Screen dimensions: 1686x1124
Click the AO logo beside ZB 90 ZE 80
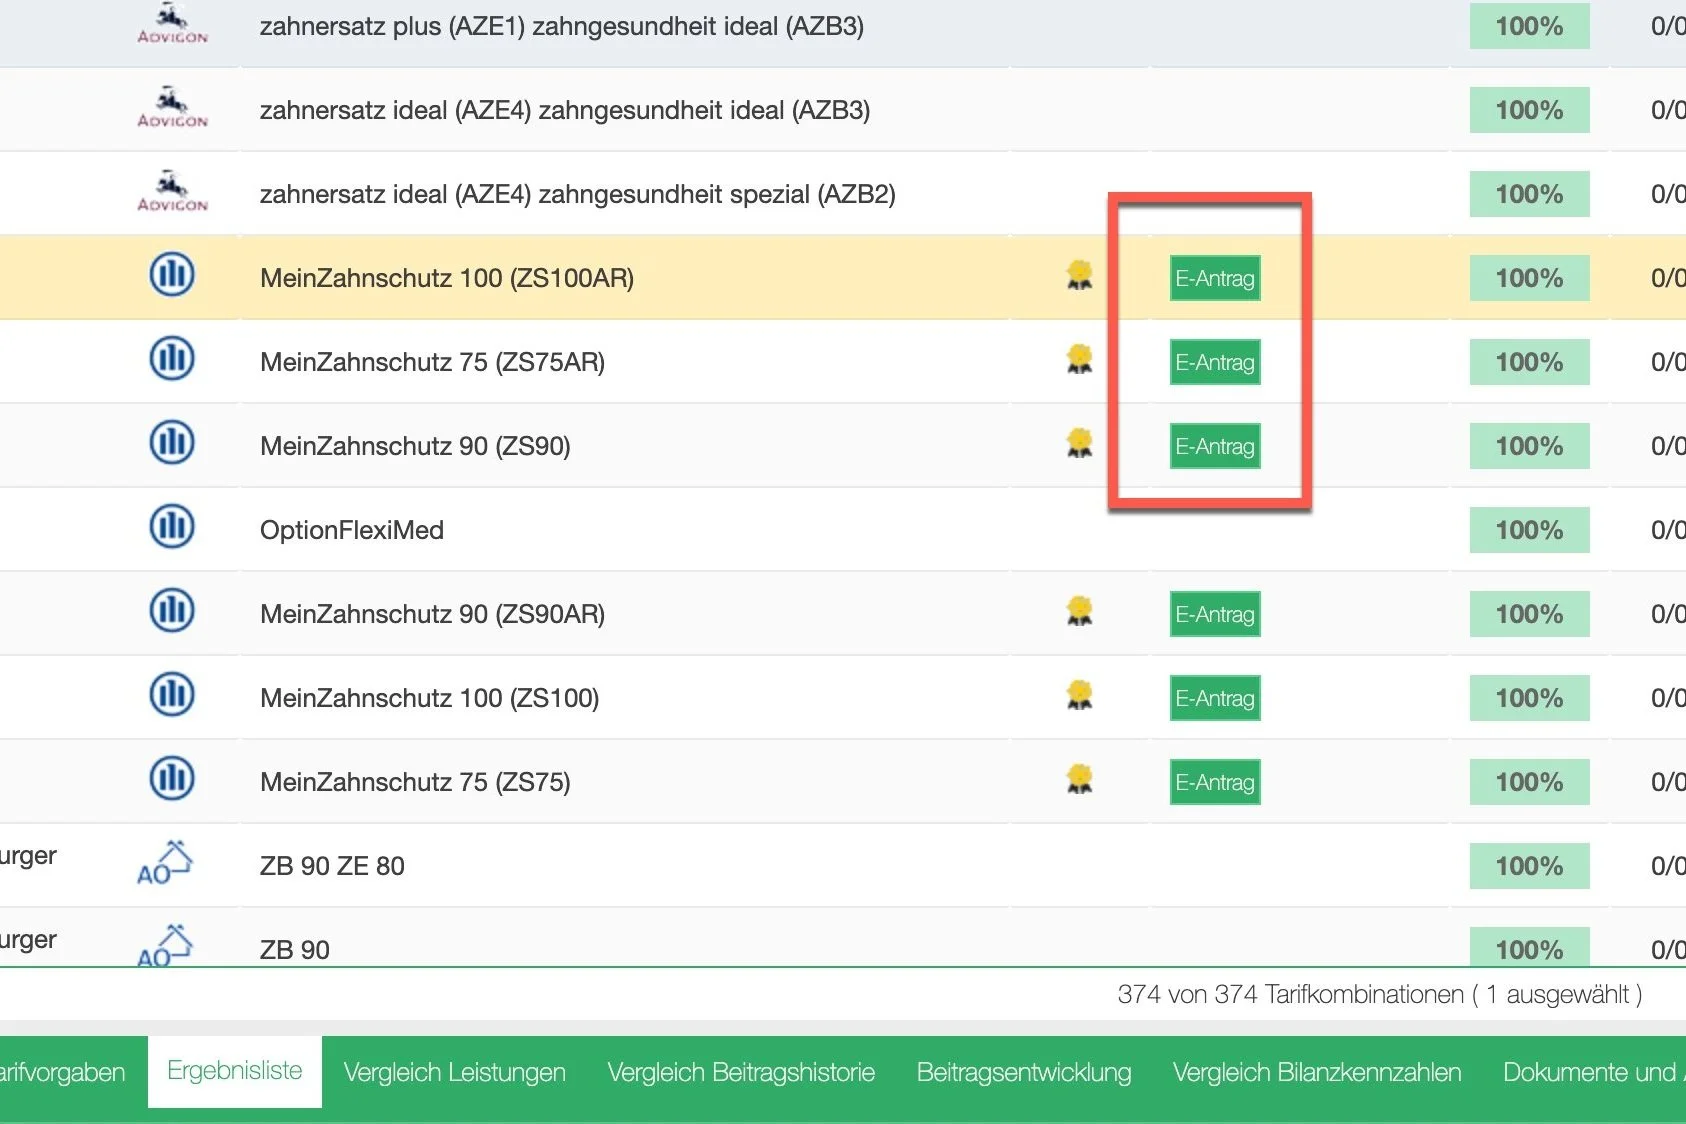[165, 863]
